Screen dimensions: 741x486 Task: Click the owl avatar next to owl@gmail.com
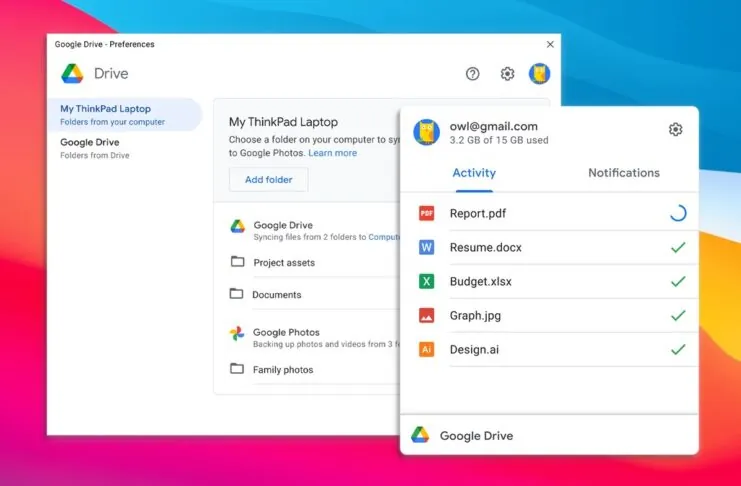tap(426, 132)
